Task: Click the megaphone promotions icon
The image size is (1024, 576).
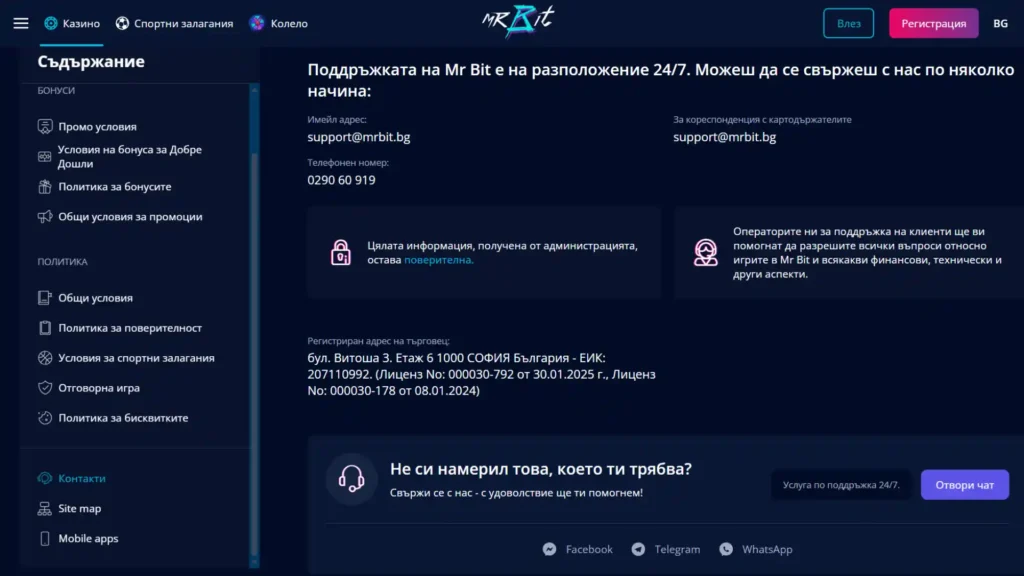Action: (44, 217)
